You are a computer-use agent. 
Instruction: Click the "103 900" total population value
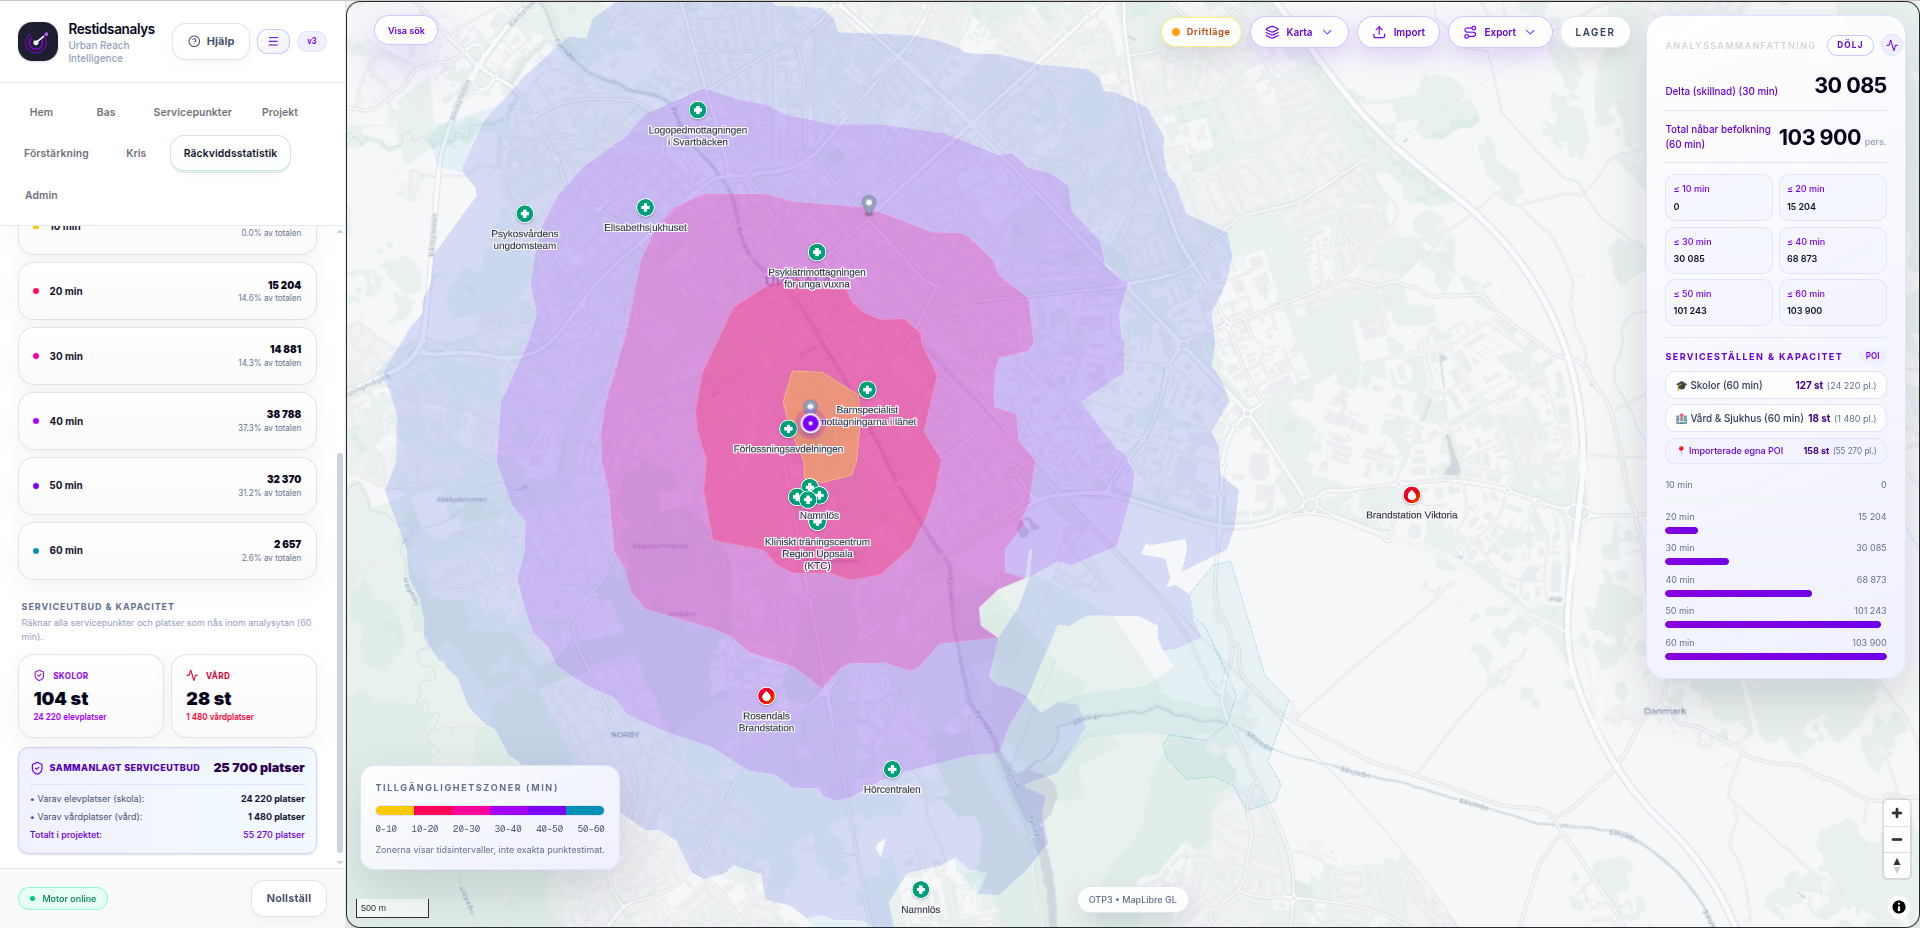pos(1819,137)
